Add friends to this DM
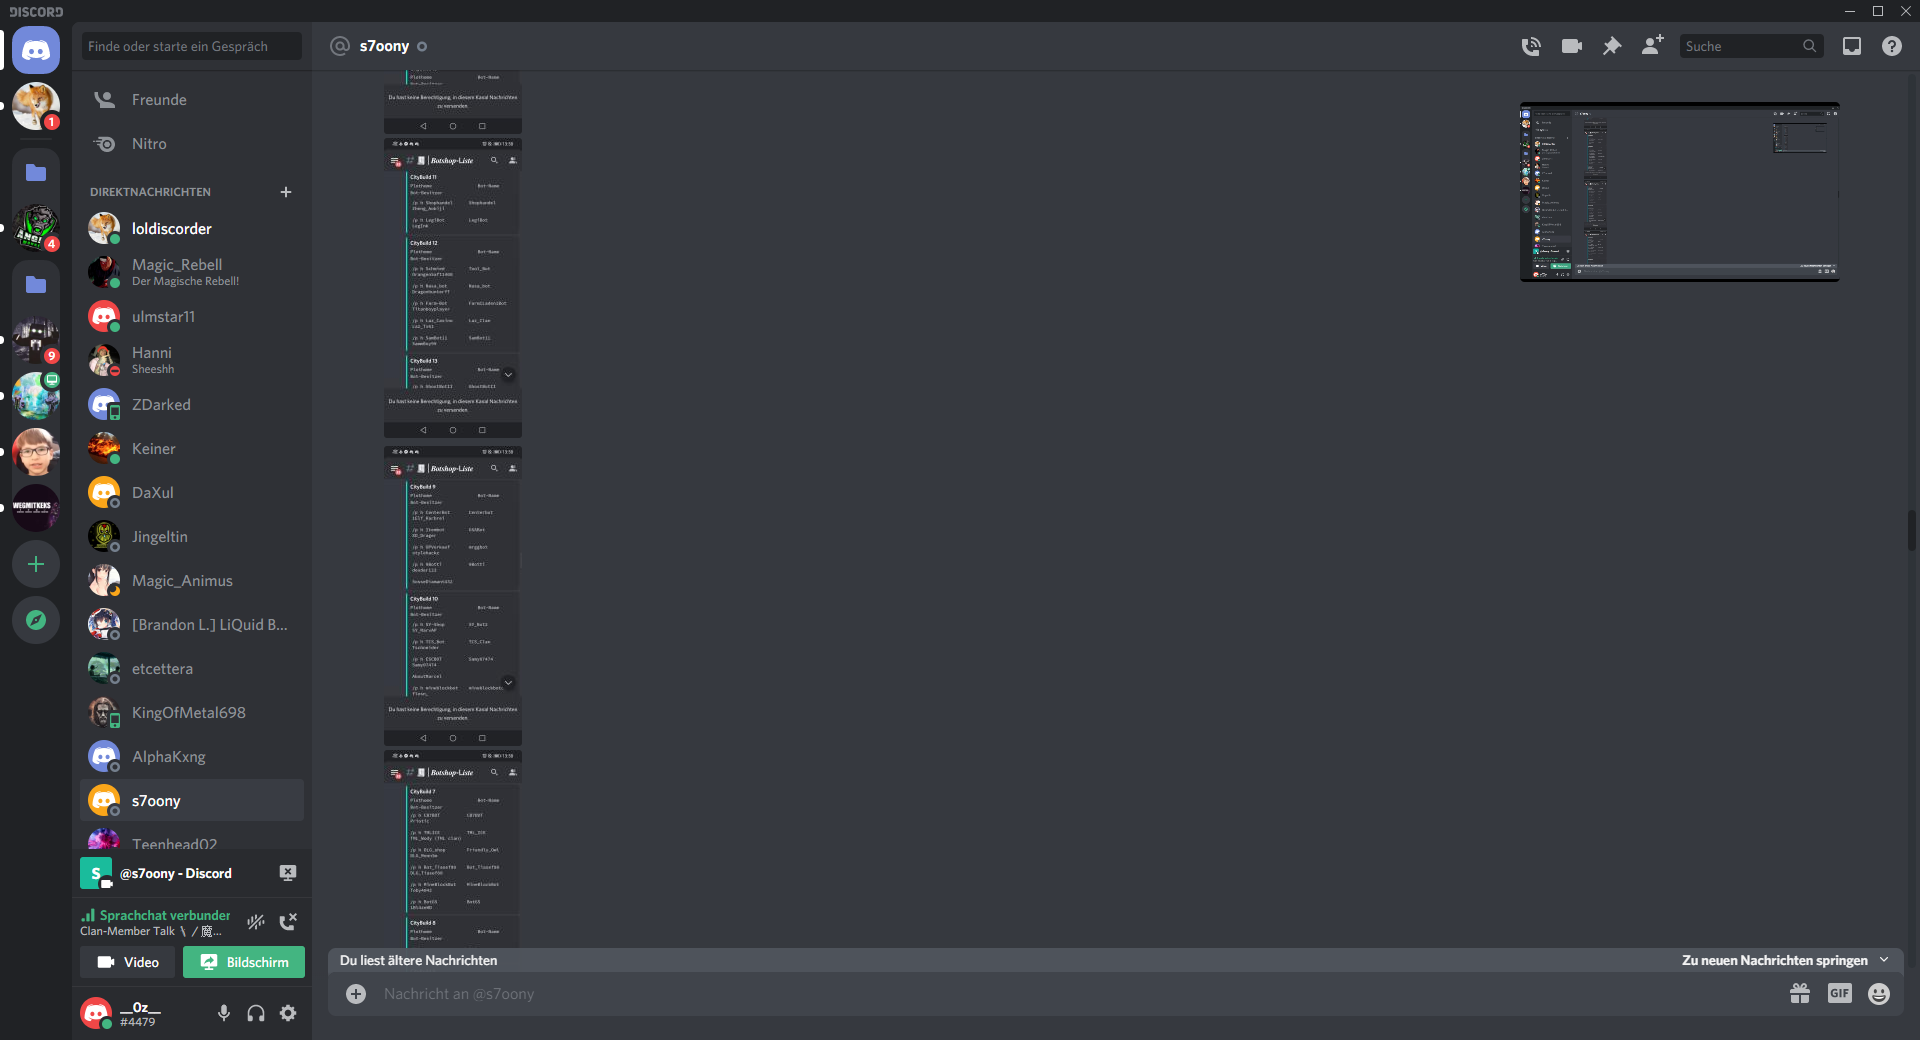This screenshot has width=1920, height=1040. pos(1652,46)
